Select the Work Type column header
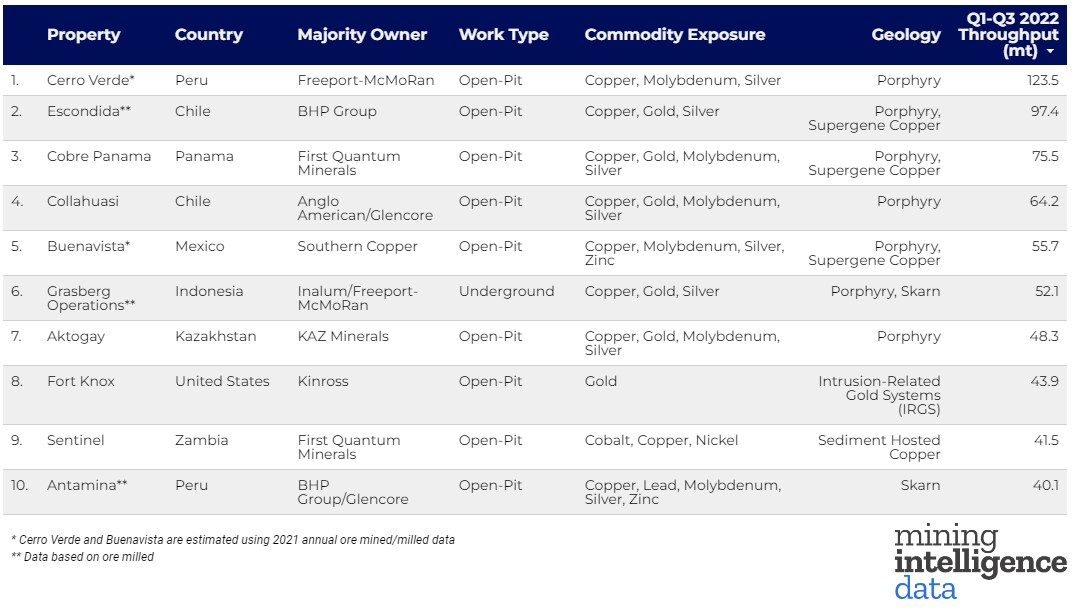 point(503,35)
